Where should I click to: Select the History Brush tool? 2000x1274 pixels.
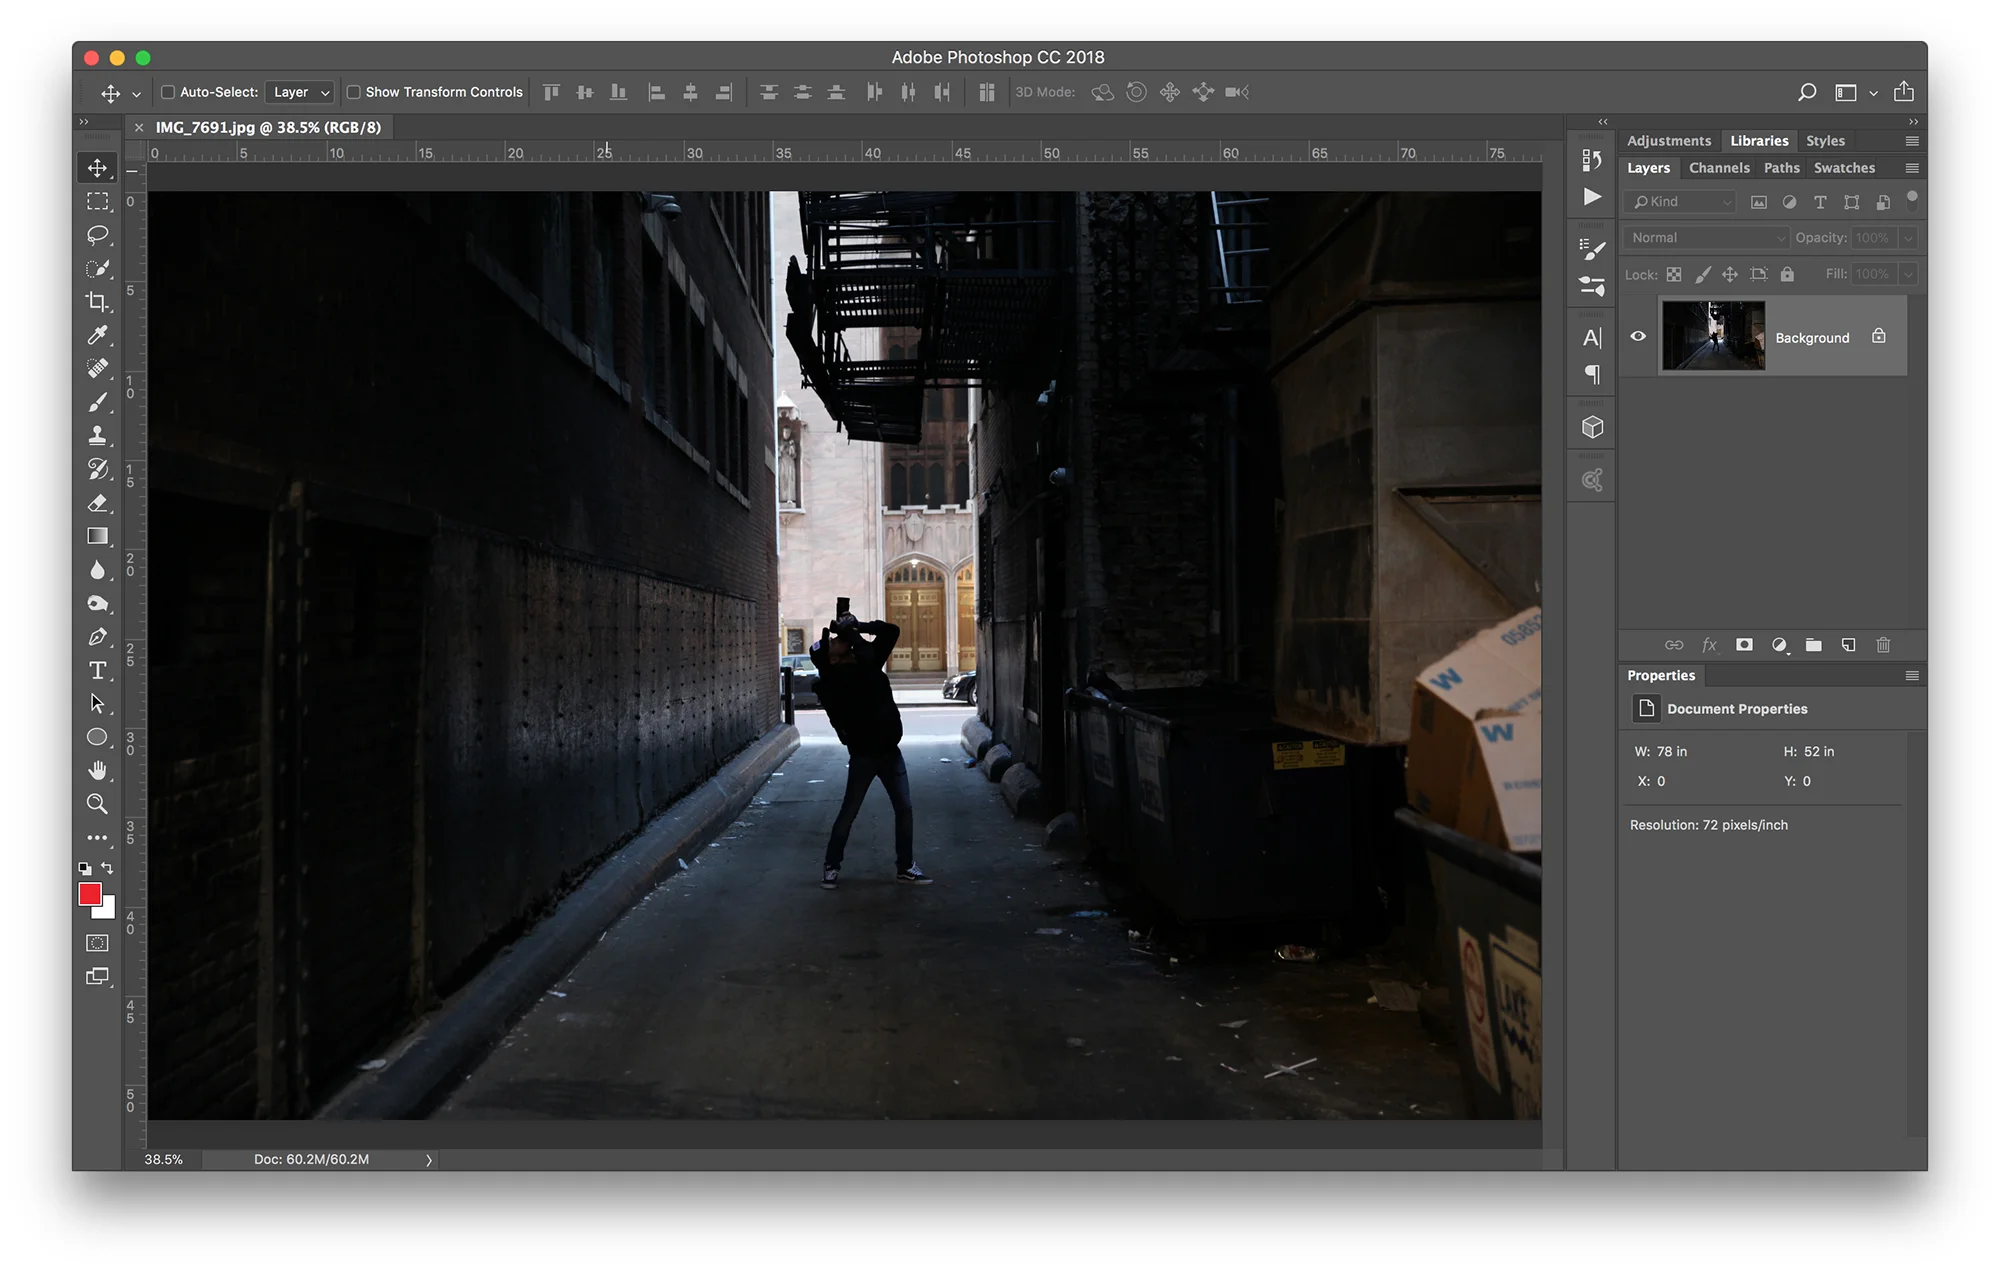(97, 469)
